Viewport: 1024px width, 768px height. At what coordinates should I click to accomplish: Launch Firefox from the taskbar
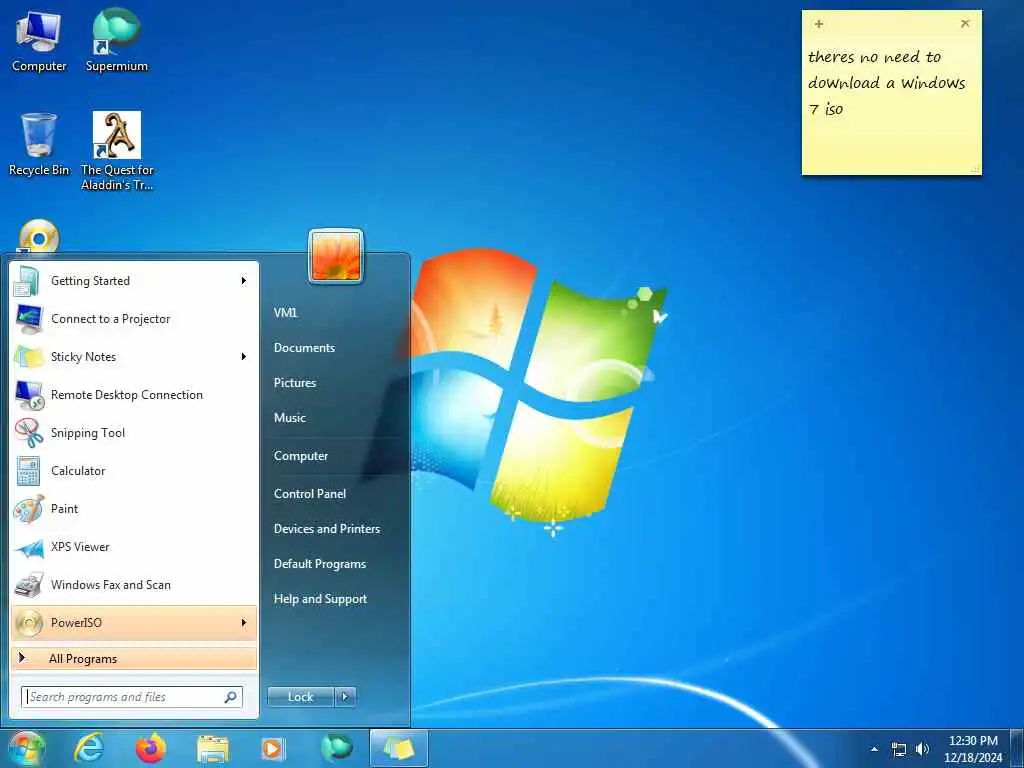pos(150,748)
